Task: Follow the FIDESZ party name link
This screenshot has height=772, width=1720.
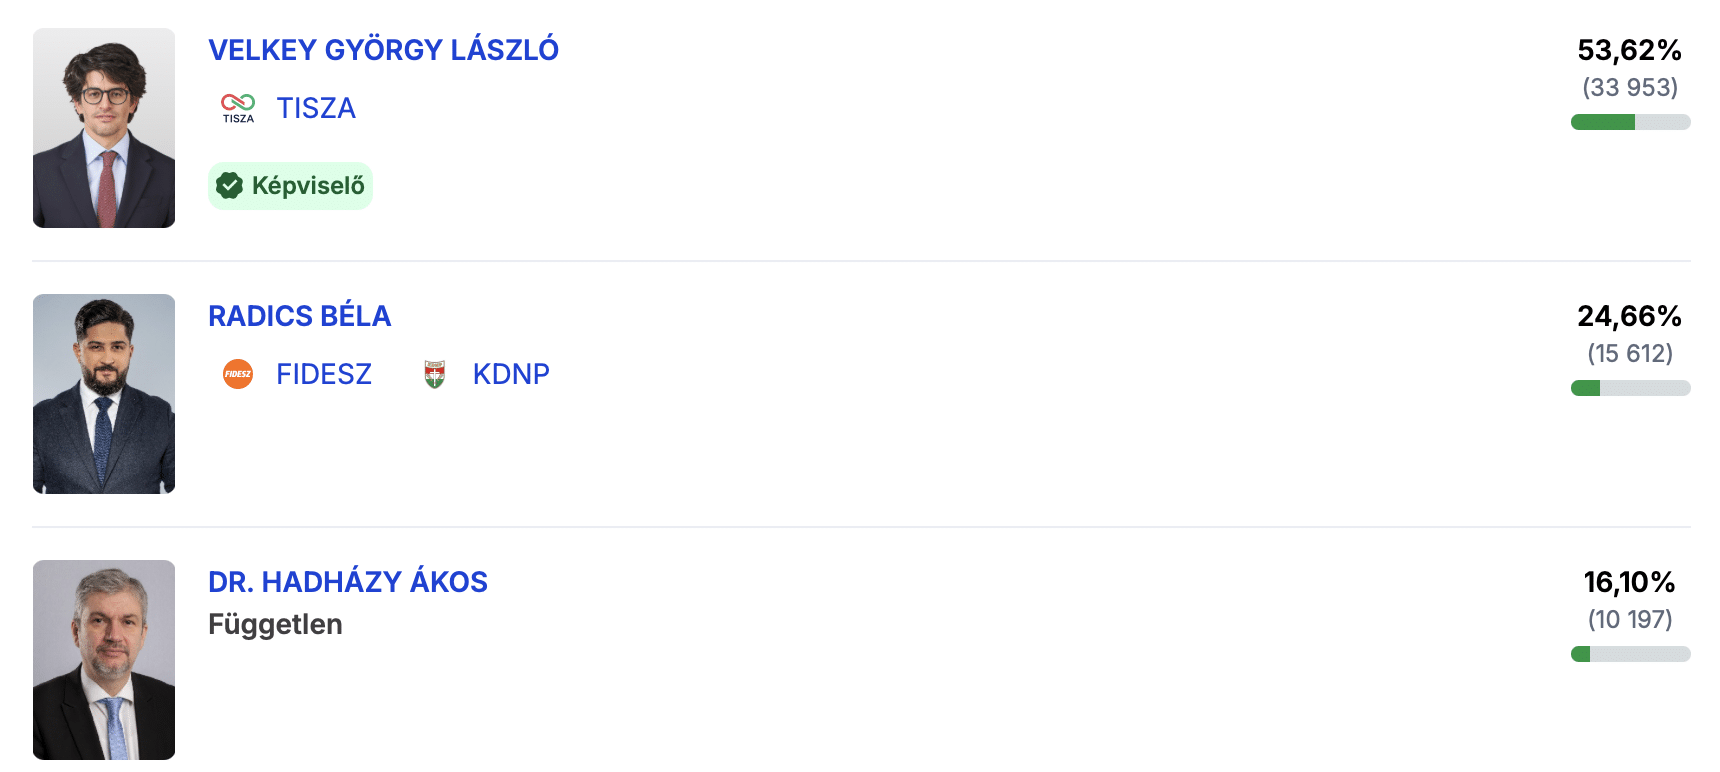Action: tap(324, 374)
